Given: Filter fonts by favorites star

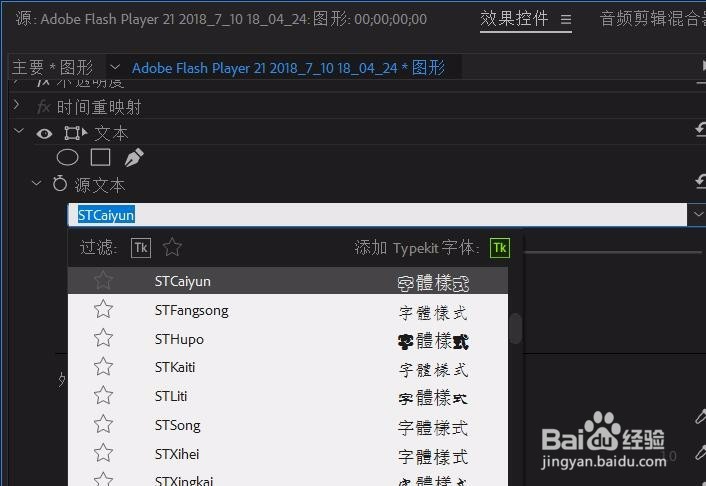Looking at the screenshot, I should tap(172, 247).
